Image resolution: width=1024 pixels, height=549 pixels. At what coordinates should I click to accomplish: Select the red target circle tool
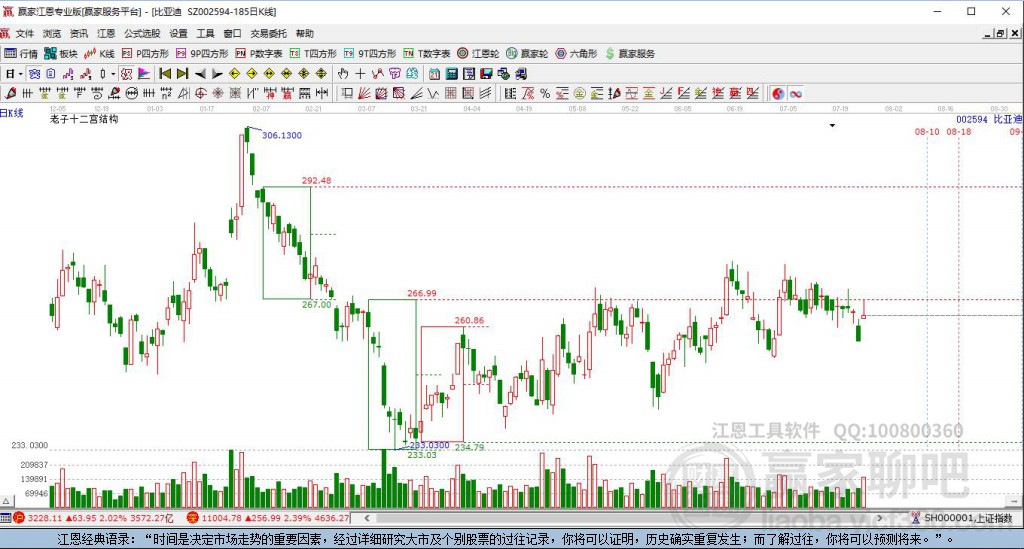[x=200, y=93]
